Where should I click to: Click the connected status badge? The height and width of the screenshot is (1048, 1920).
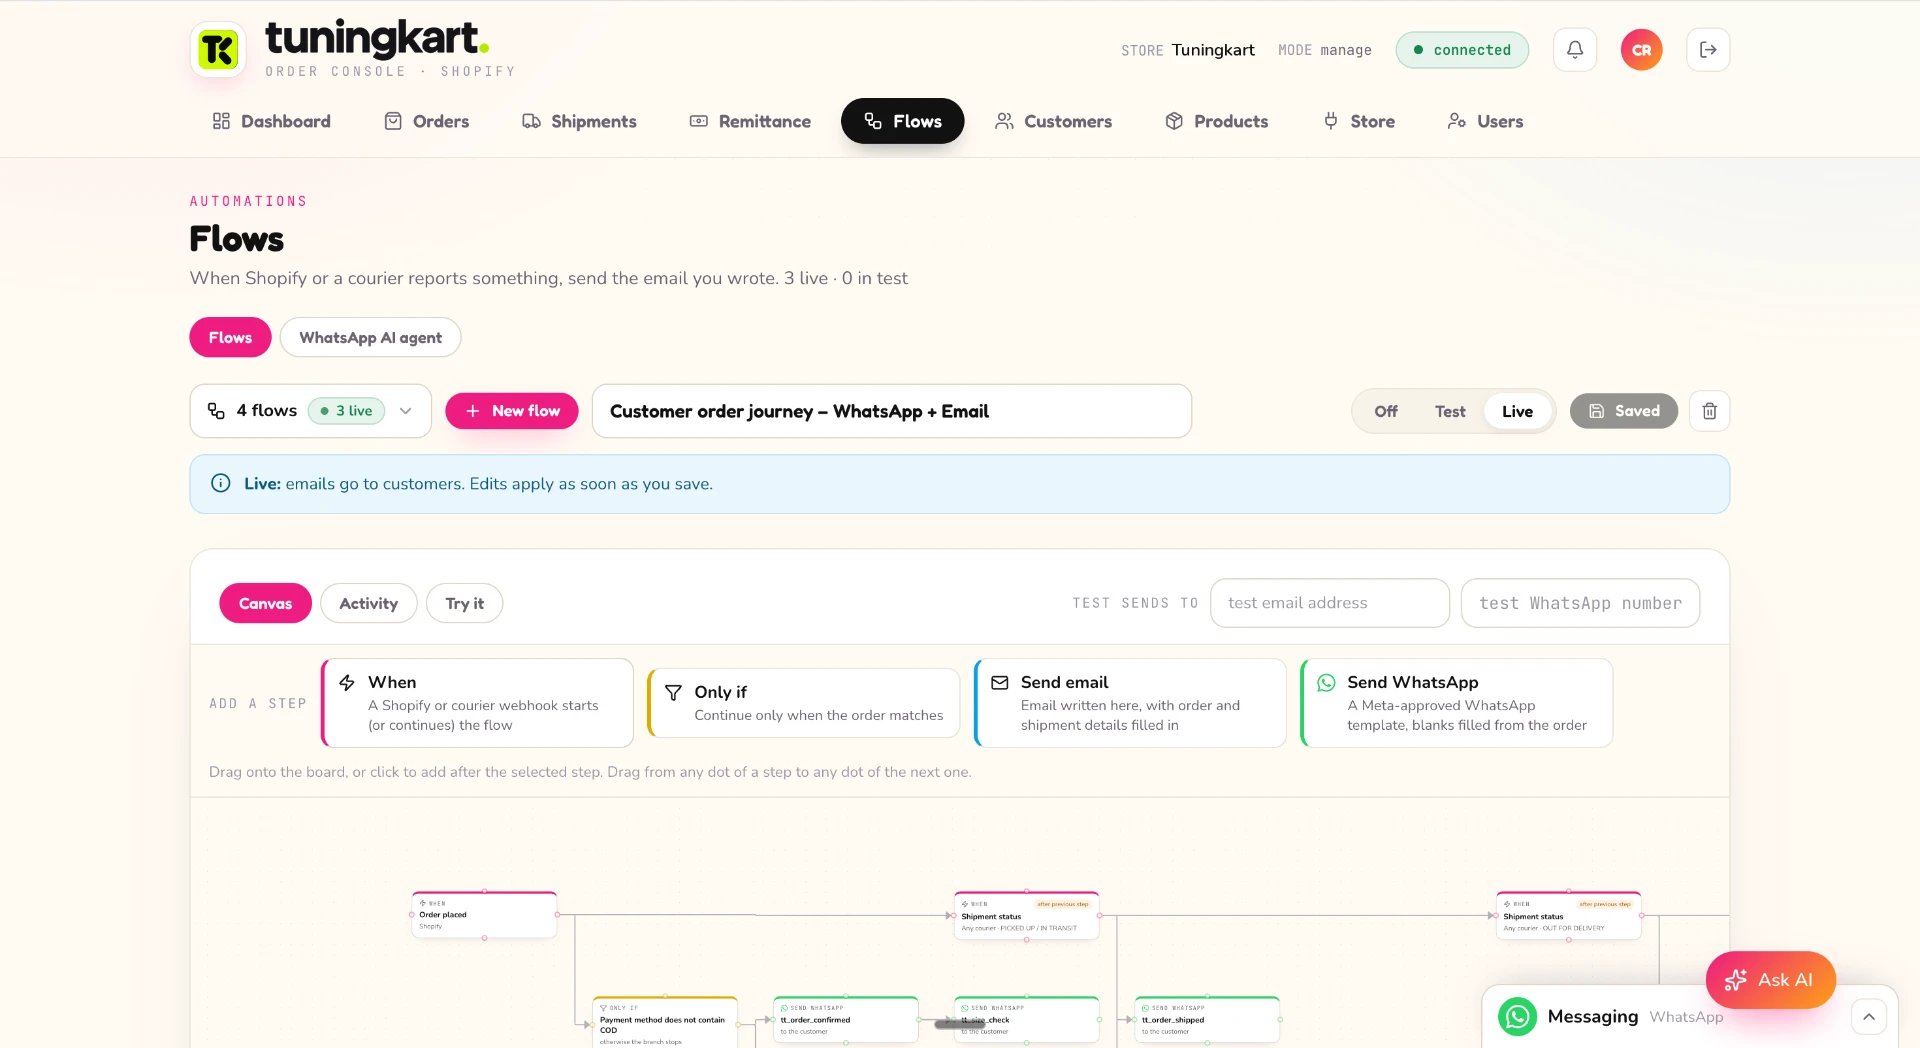coord(1461,49)
